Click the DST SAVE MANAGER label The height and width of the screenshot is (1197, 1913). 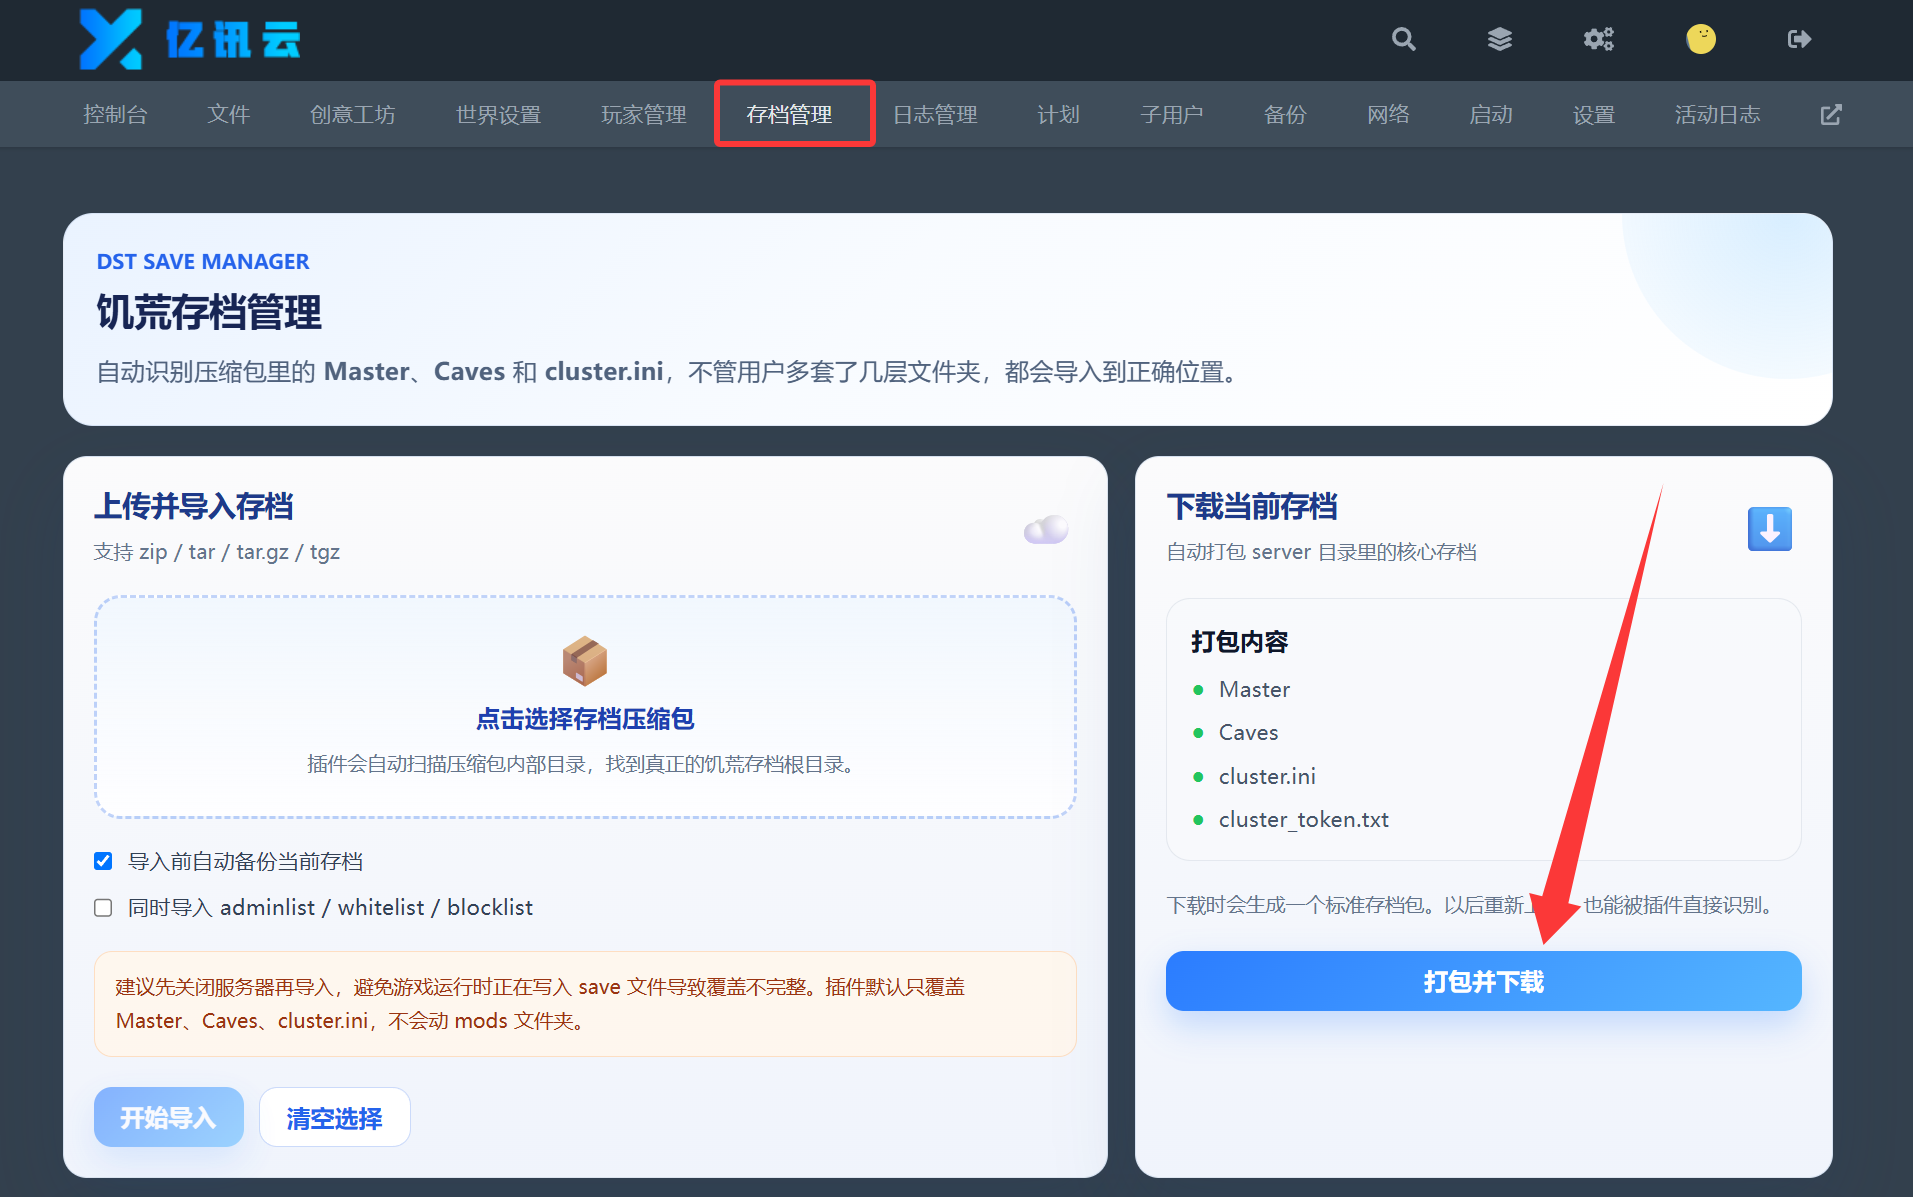coord(203,262)
